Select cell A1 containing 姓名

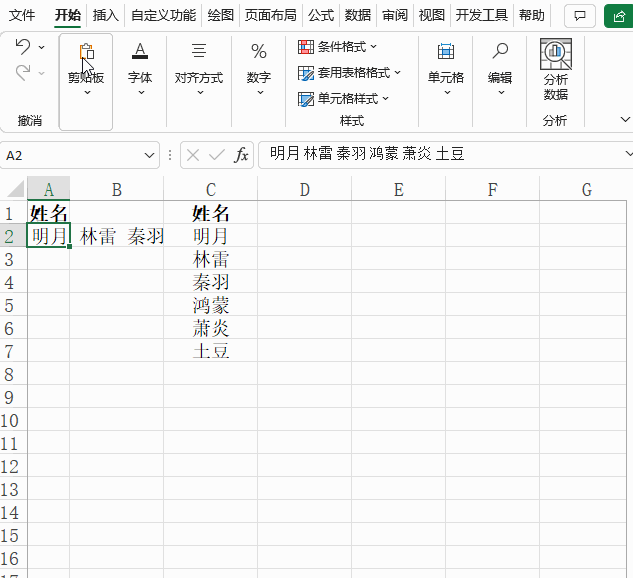(48, 212)
